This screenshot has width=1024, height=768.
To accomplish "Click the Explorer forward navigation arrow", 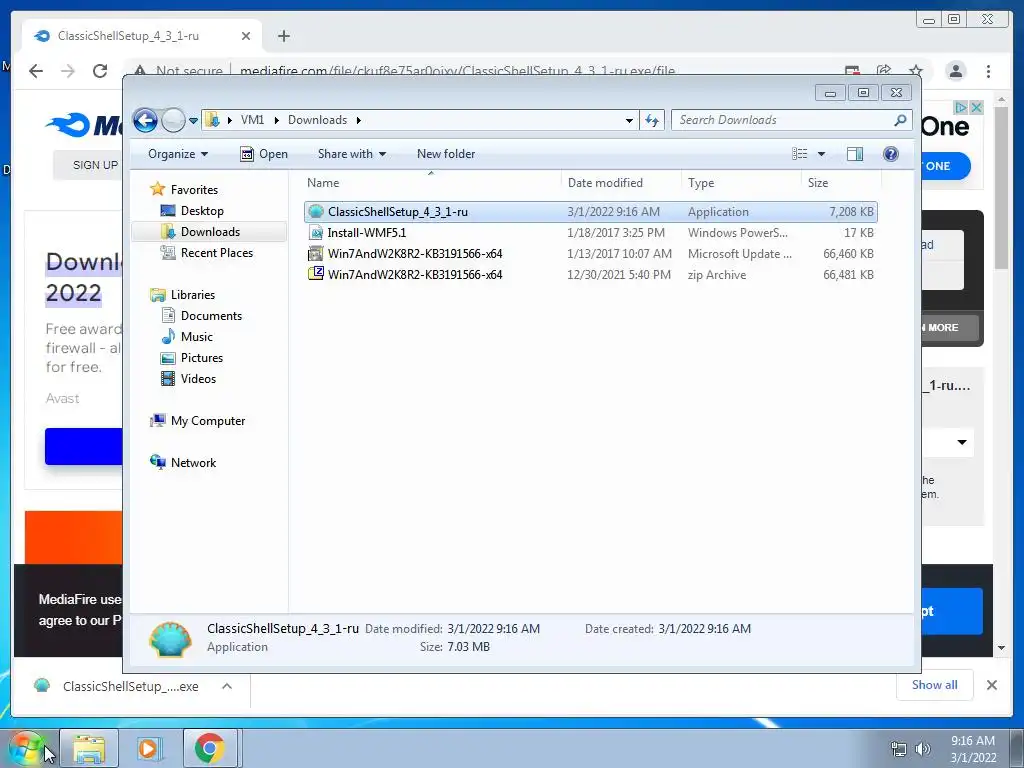I will pyautogui.click(x=173, y=120).
